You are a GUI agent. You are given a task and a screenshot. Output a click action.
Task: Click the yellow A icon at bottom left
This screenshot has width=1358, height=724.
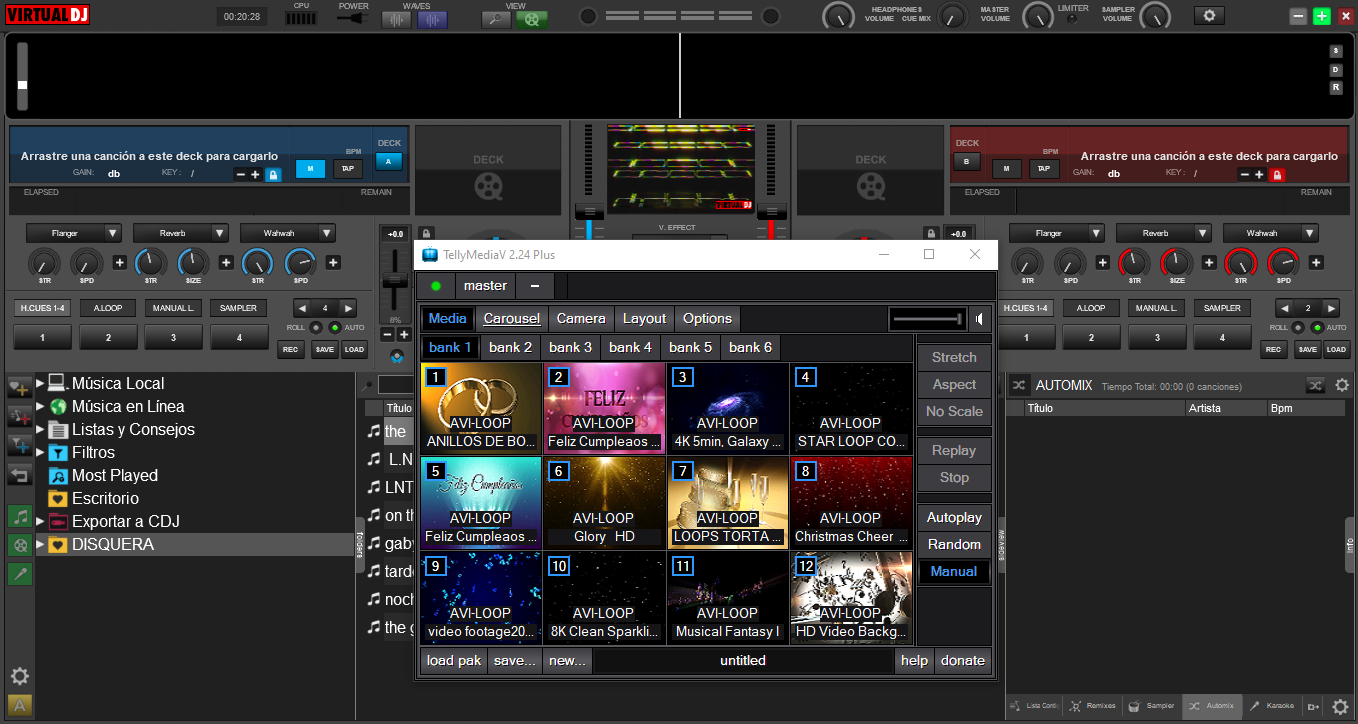click(x=19, y=705)
